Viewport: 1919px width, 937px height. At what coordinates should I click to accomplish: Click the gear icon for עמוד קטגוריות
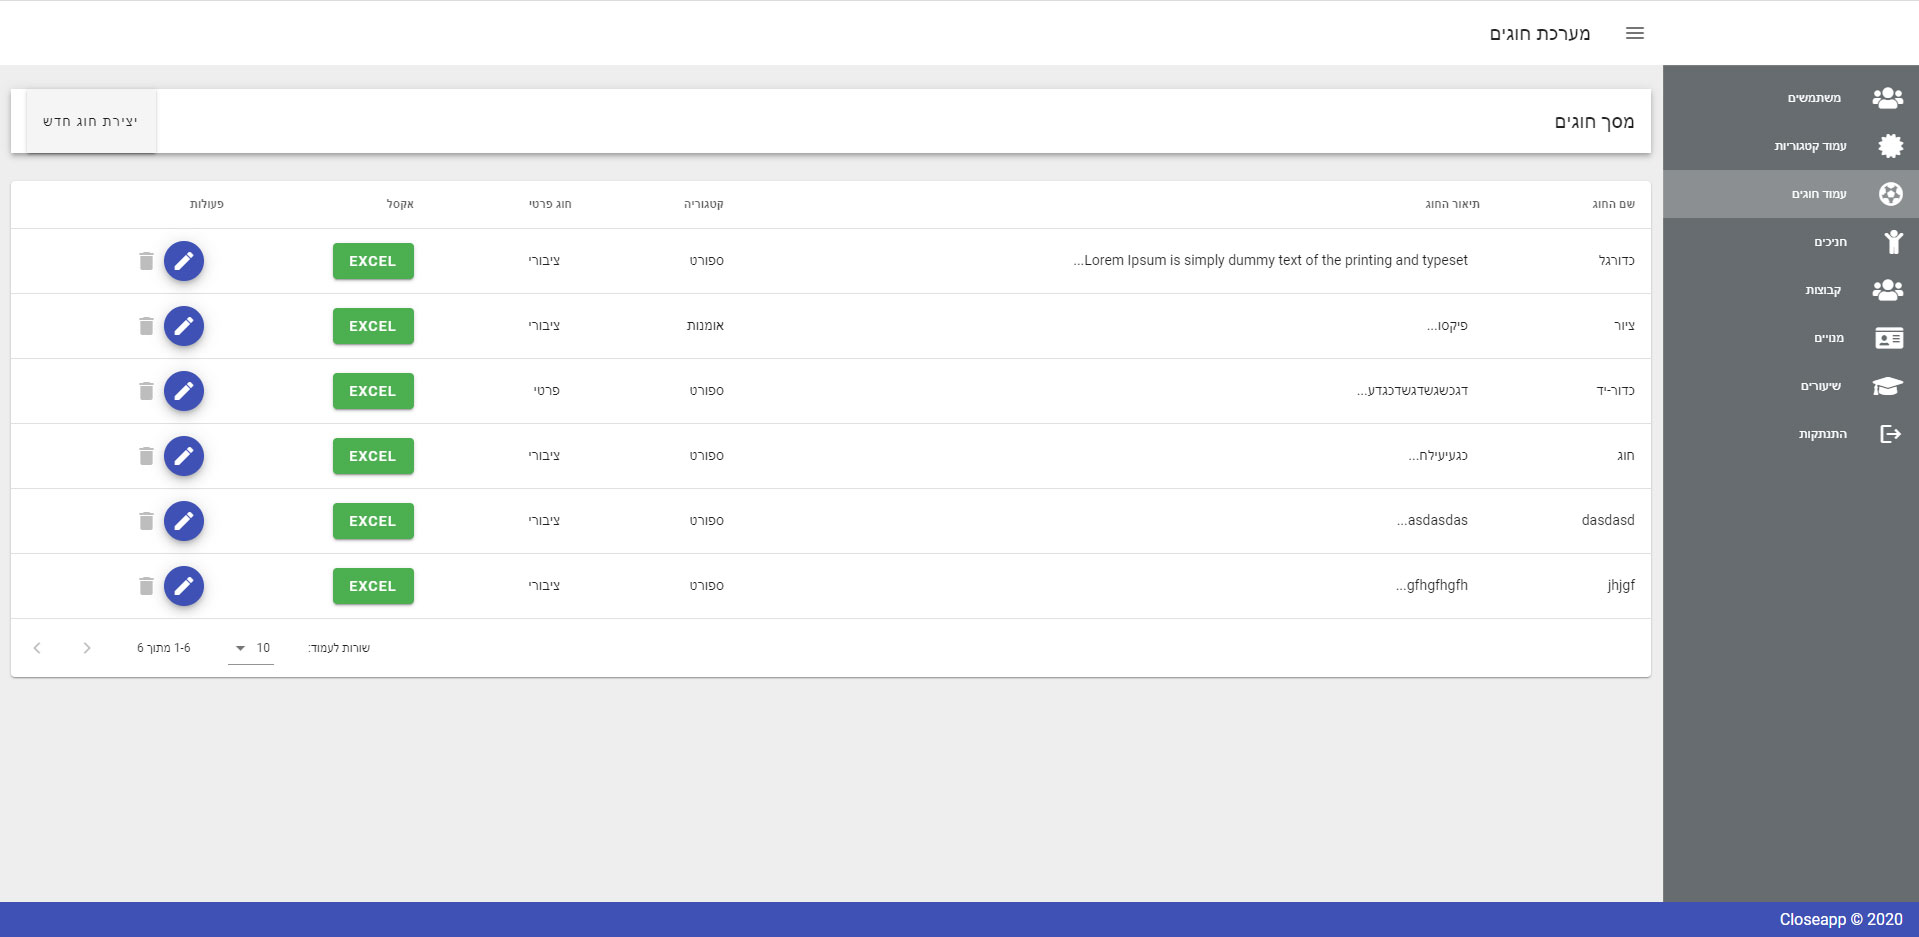click(x=1890, y=146)
